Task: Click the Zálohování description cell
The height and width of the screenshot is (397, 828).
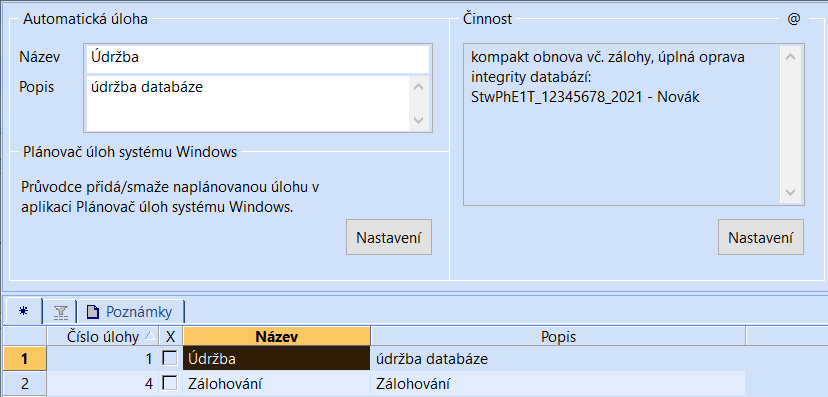Action: pyautogui.click(x=558, y=383)
